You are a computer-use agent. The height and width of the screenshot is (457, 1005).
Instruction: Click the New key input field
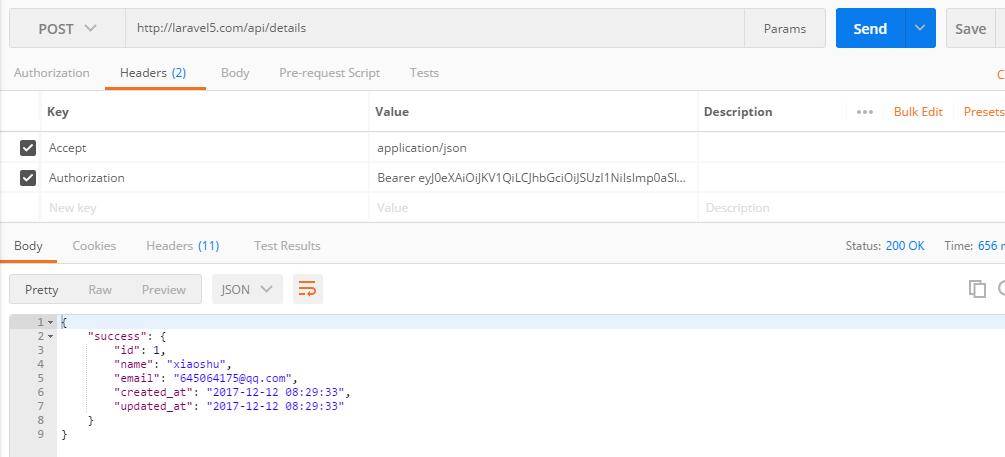tap(204, 208)
